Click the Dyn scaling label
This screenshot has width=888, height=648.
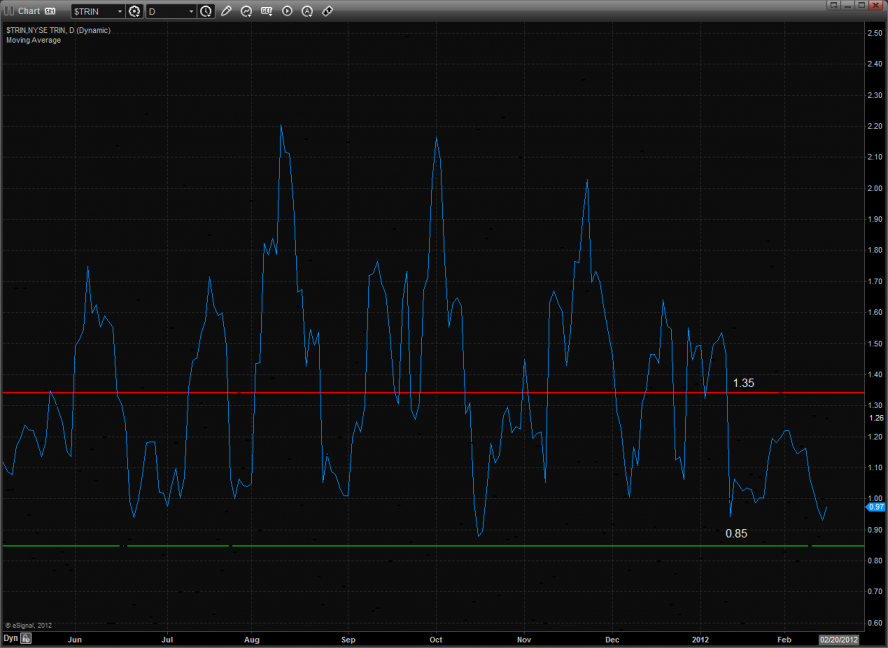(11, 638)
